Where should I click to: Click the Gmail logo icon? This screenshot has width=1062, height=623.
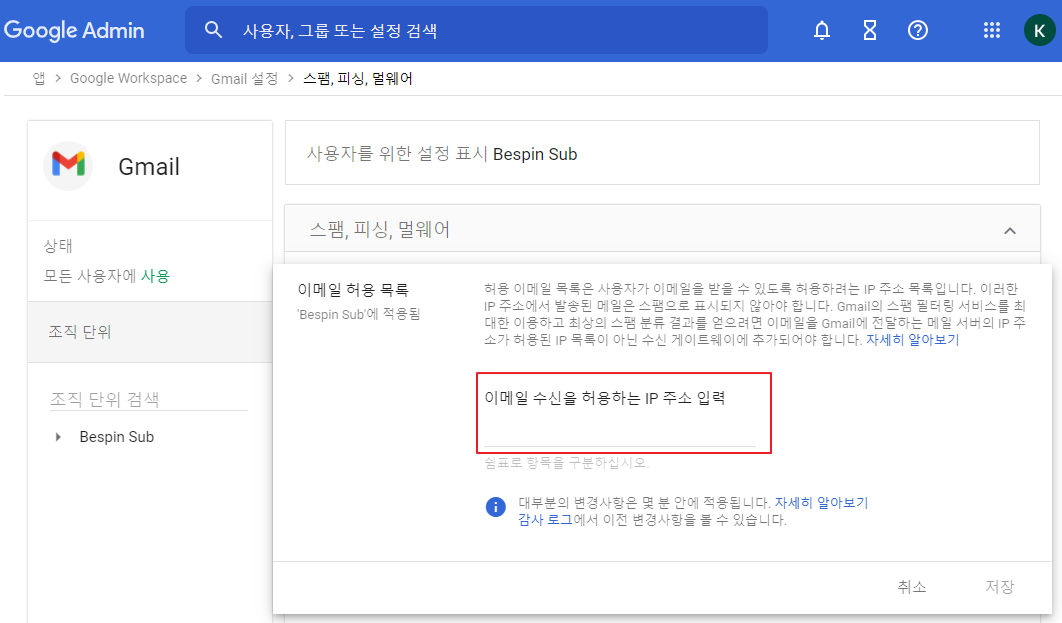tap(68, 165)
